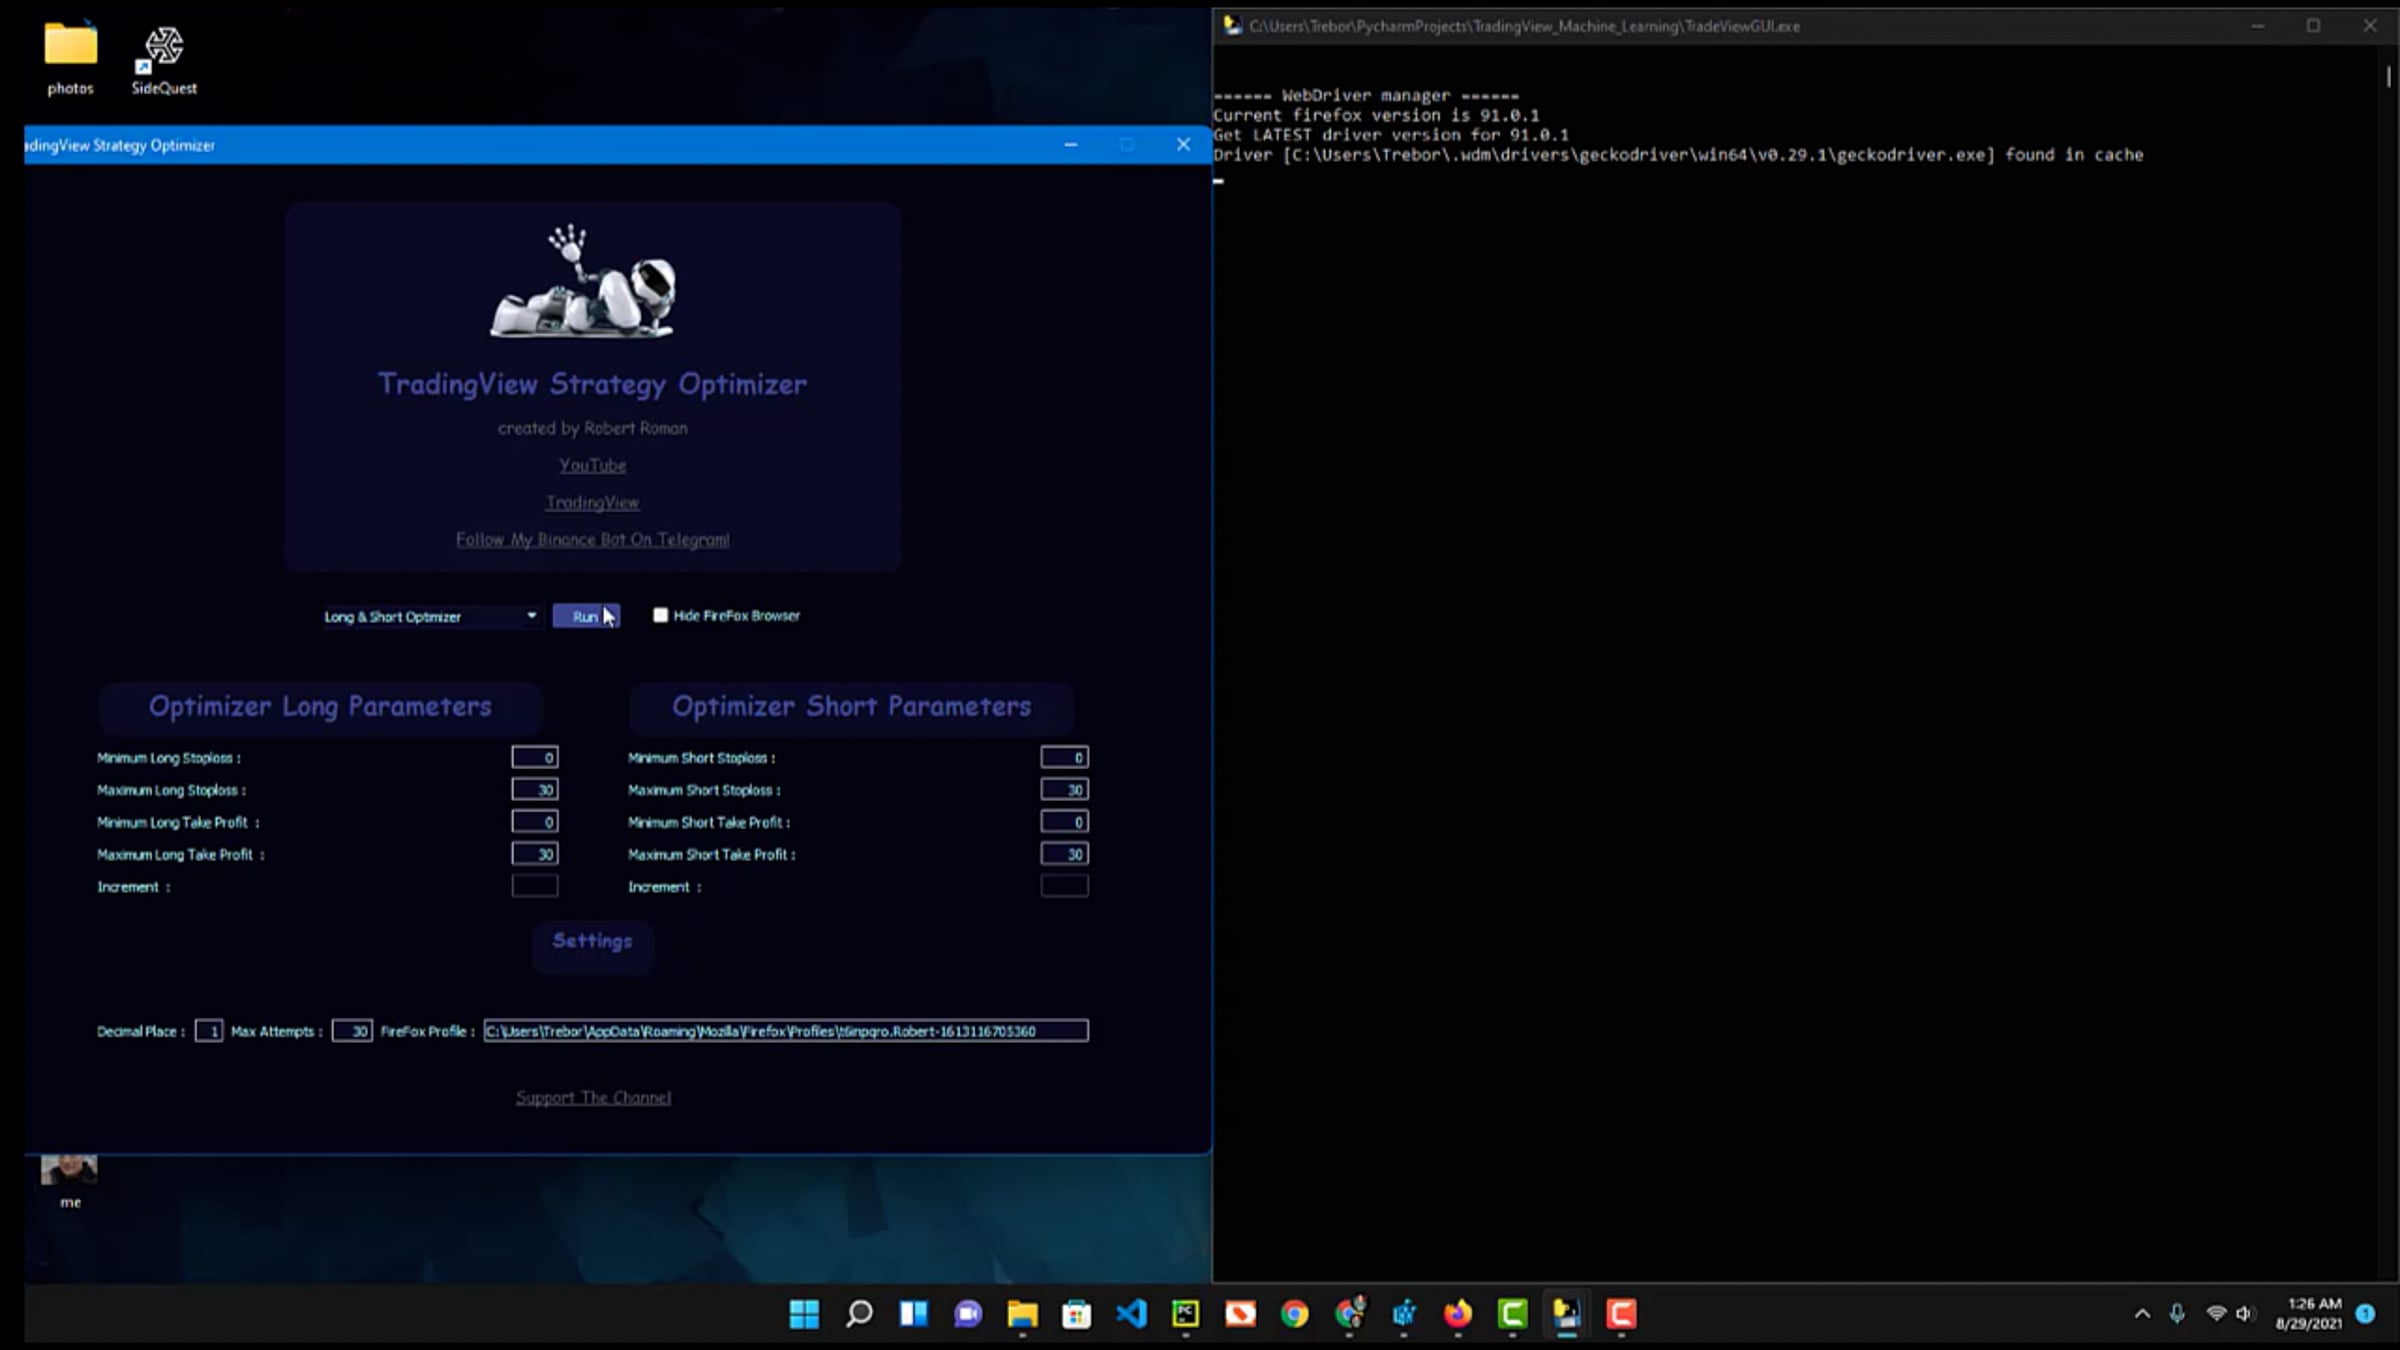
Task: Click the 'created by Robert Roman' text
Action: [x=593, y=428]
